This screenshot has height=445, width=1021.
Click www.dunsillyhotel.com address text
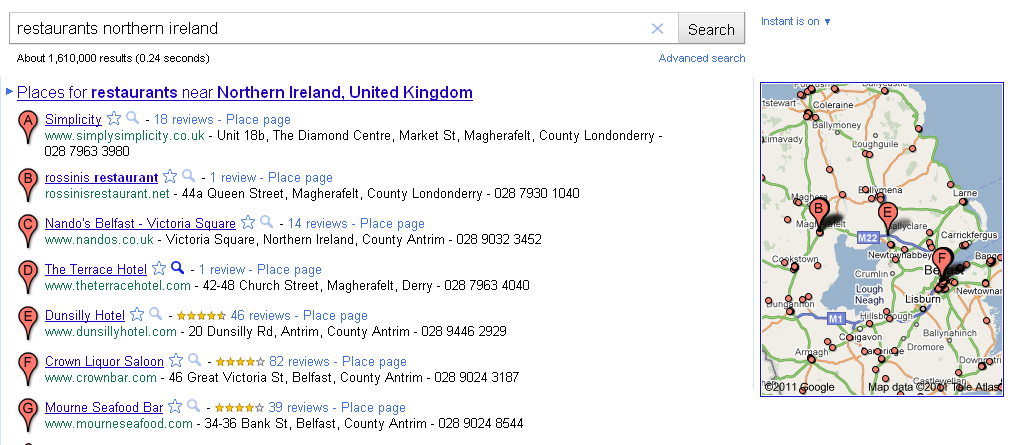[x=110, y=331]
